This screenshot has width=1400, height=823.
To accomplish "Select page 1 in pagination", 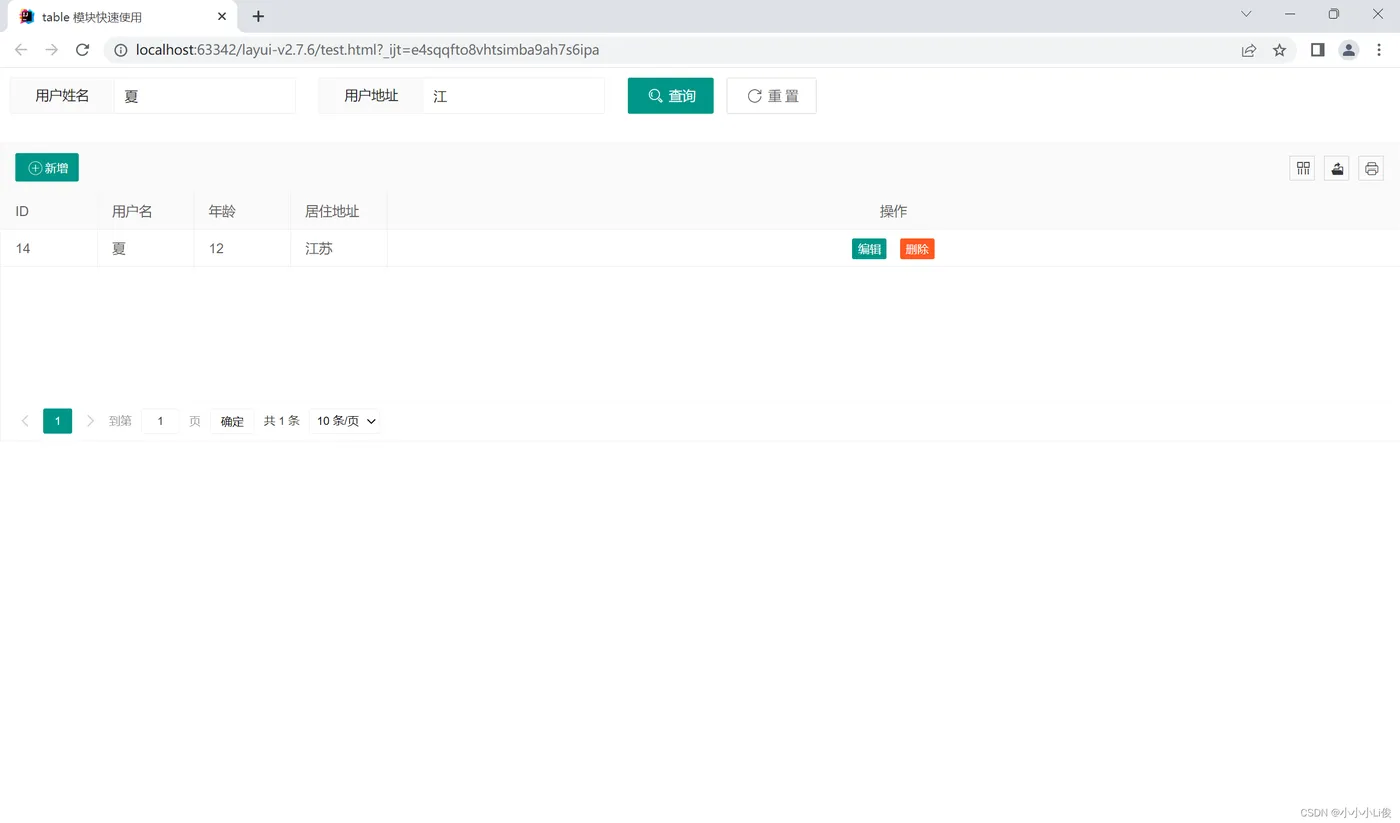I will [57, 421].
